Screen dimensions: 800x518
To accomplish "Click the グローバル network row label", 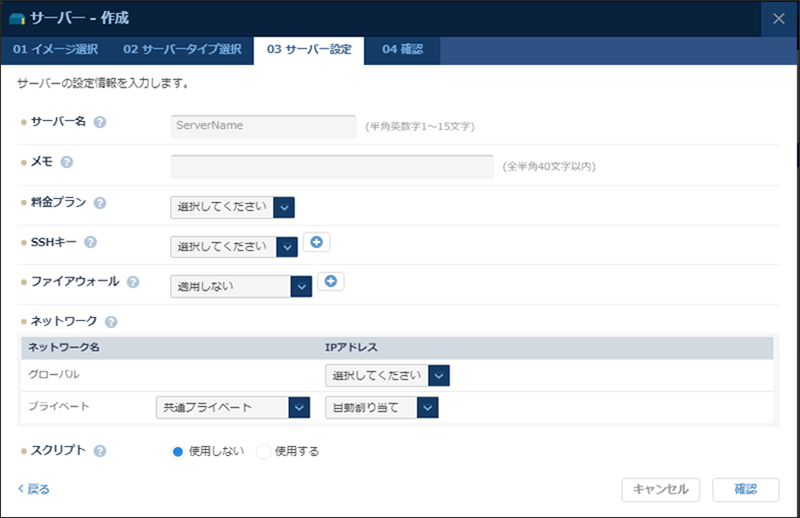I will coord(54,374).
